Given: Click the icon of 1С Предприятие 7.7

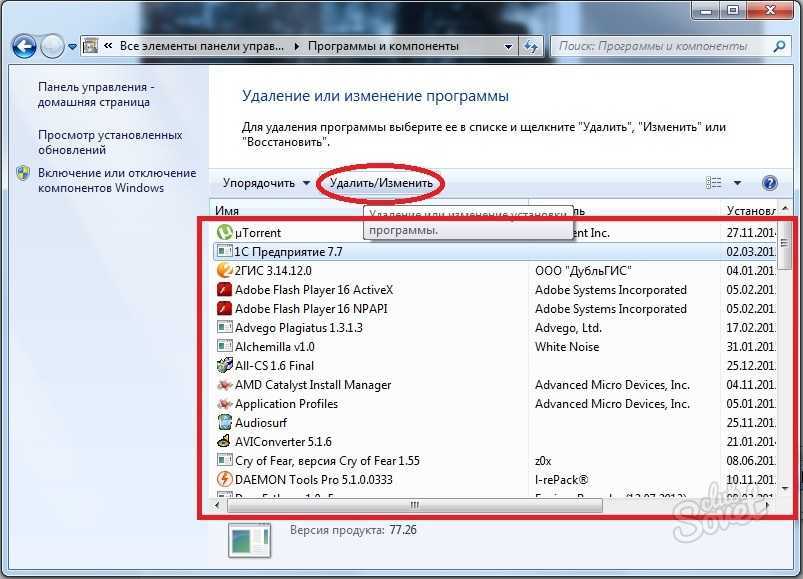Looking at the screenshot, I should (224, 251).
